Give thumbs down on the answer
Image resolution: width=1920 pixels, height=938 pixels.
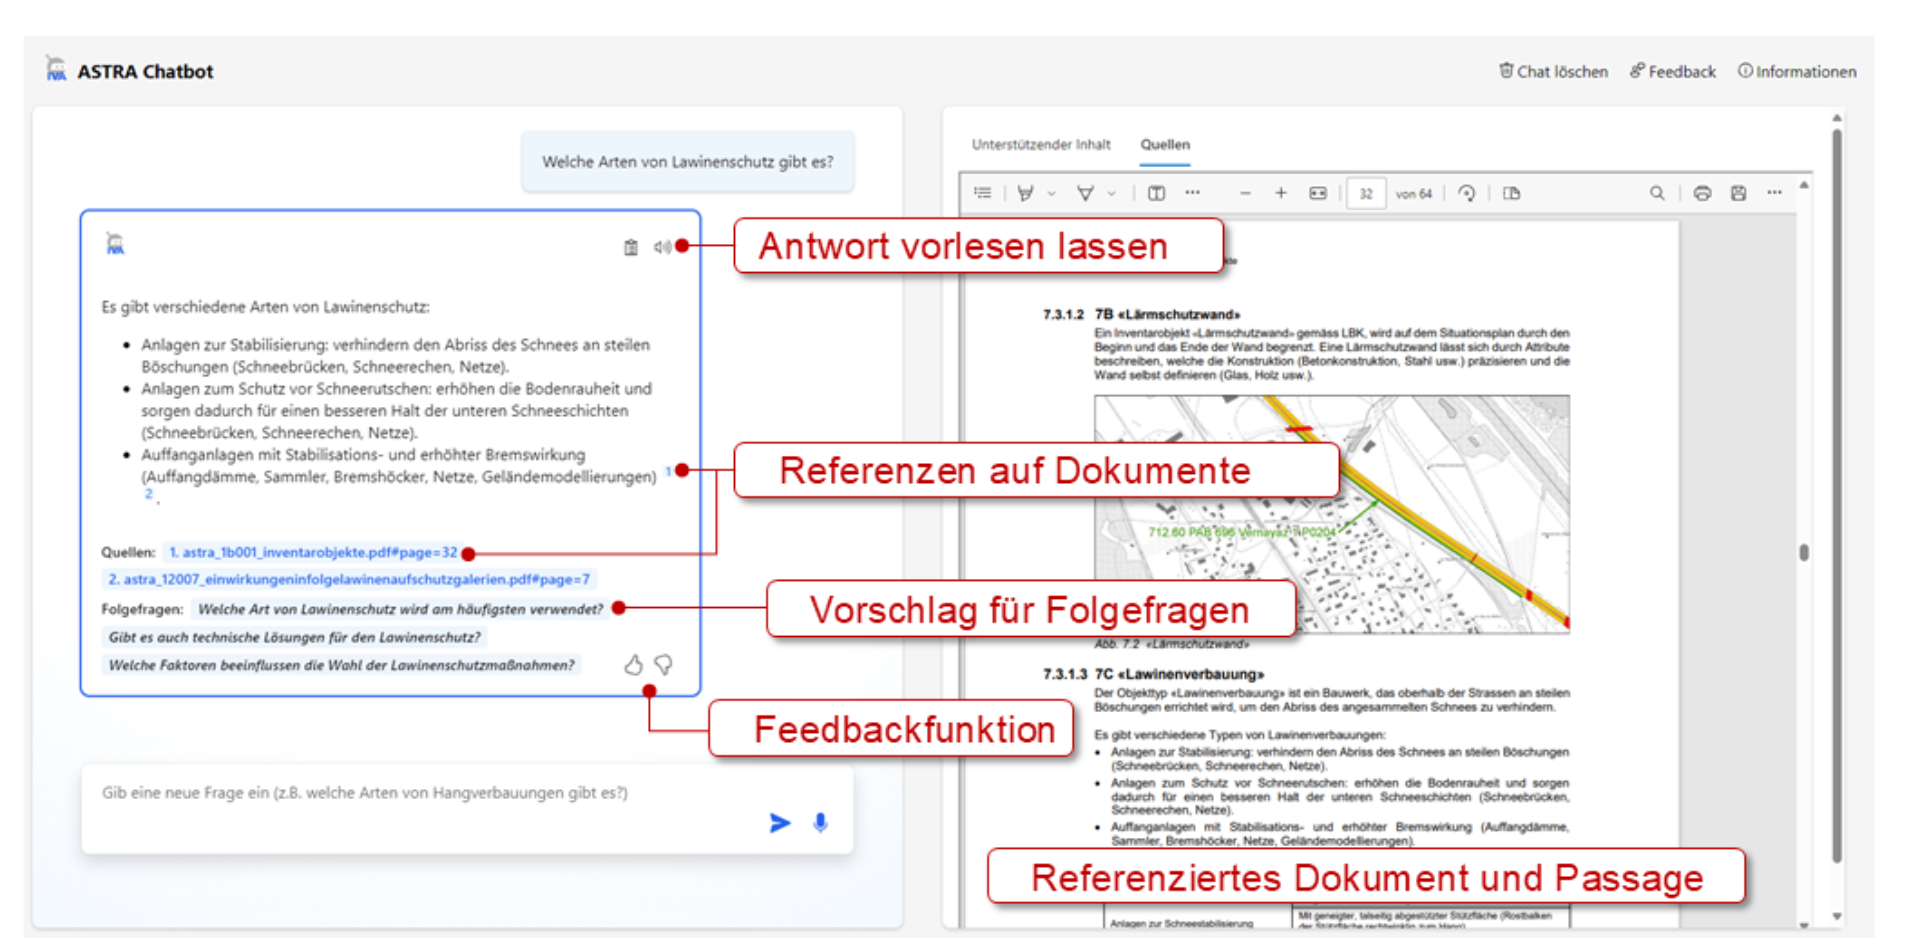663,665
